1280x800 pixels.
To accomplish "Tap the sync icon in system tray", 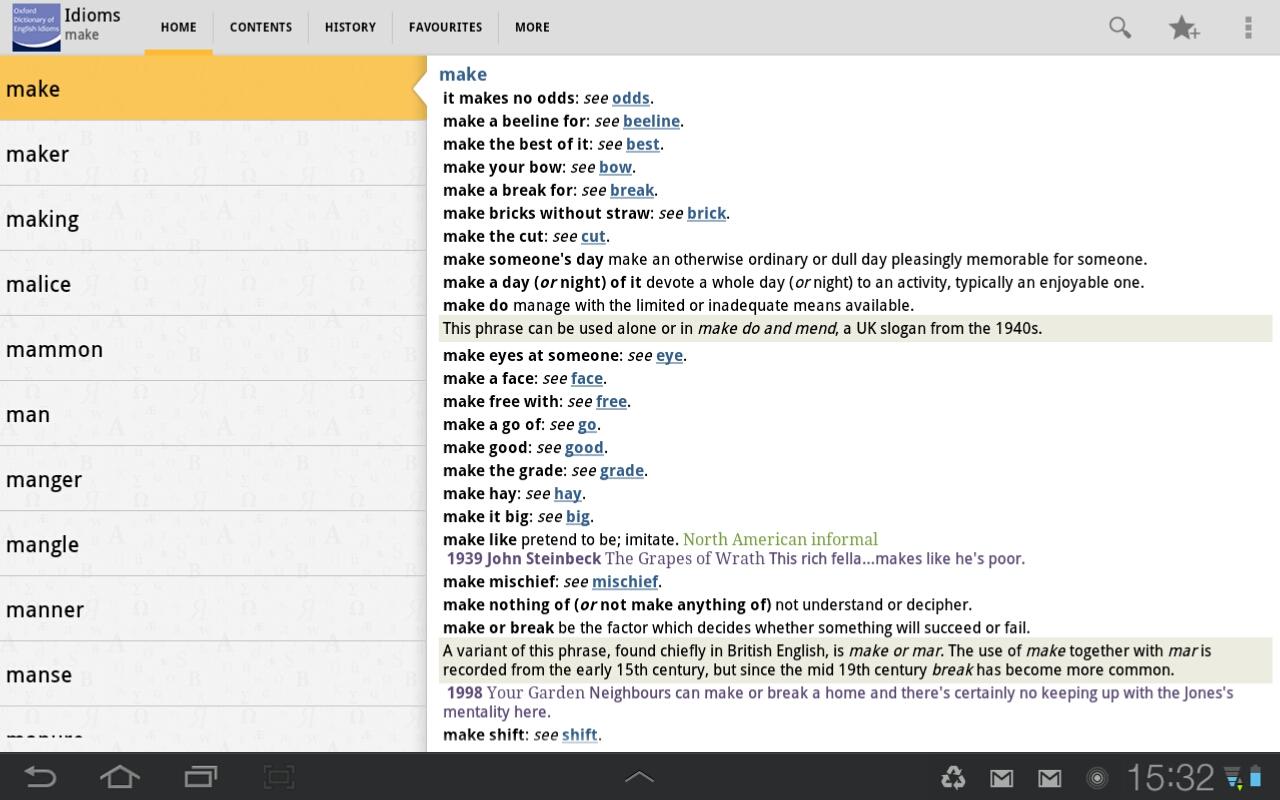I will pos(953,777).
